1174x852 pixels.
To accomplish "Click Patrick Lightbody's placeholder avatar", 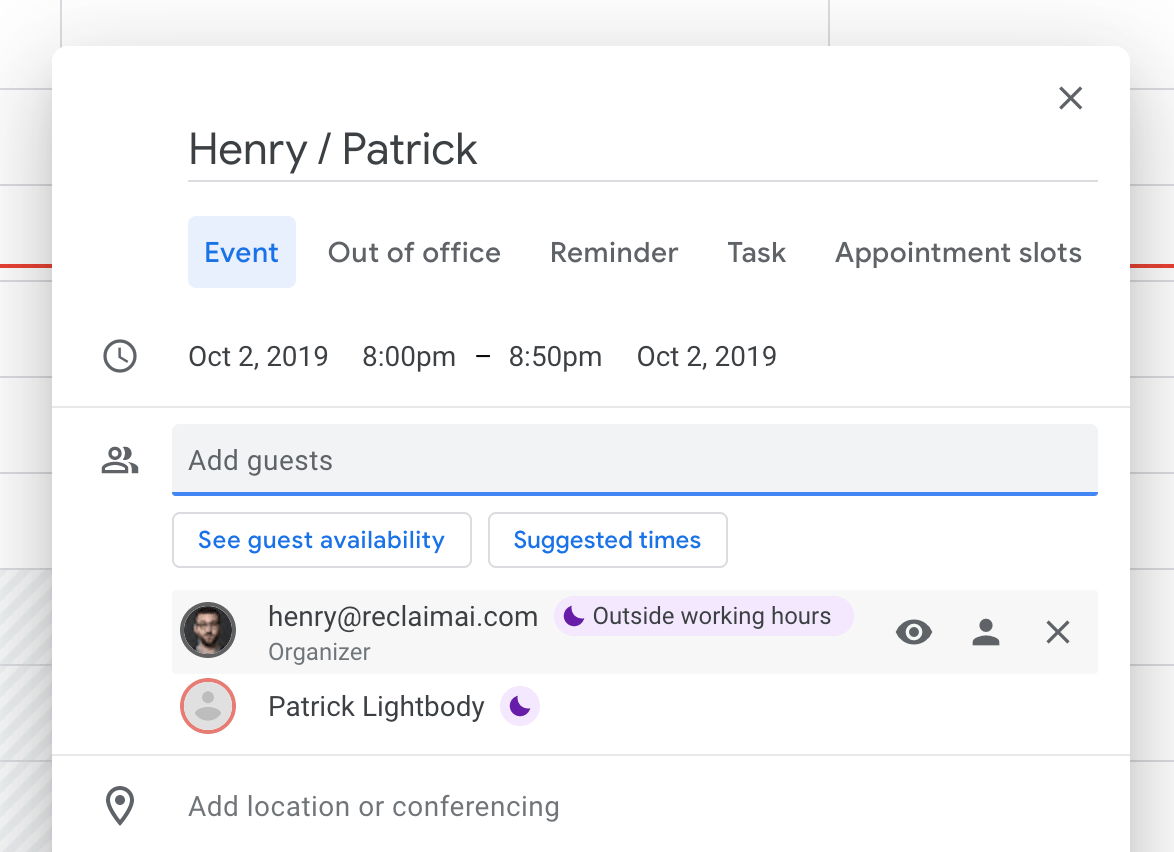I will (x=208, y=706).
